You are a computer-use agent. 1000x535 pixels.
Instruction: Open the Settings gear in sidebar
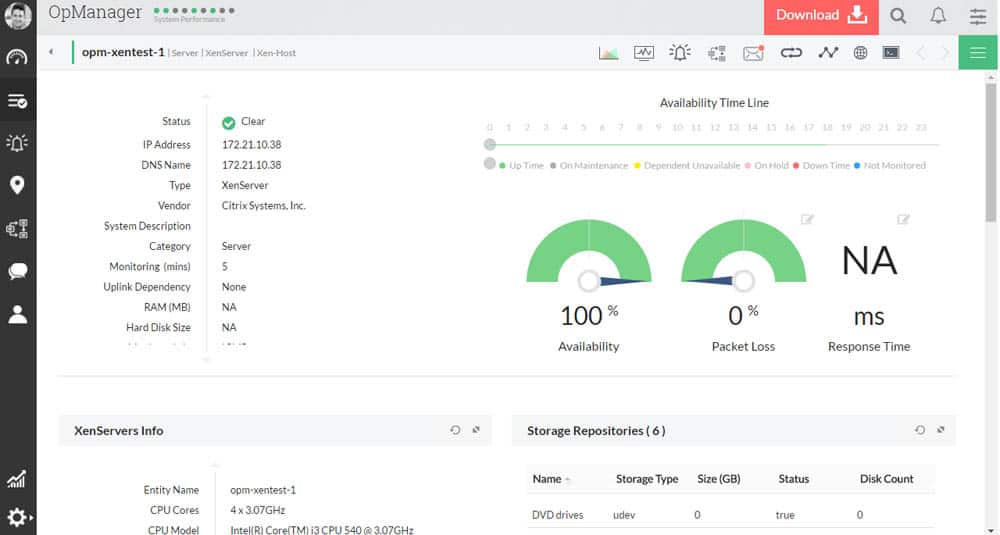coord(17,517)
